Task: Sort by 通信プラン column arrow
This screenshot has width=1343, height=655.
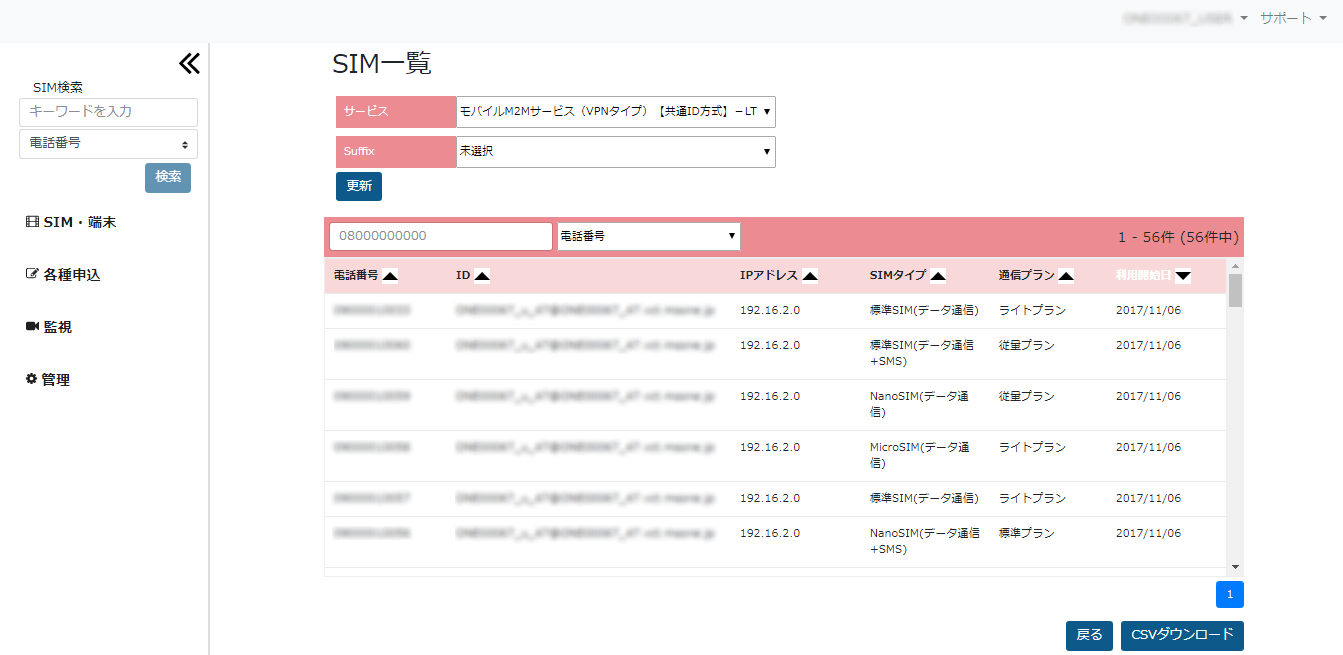Action: (x=1066, y=275)
